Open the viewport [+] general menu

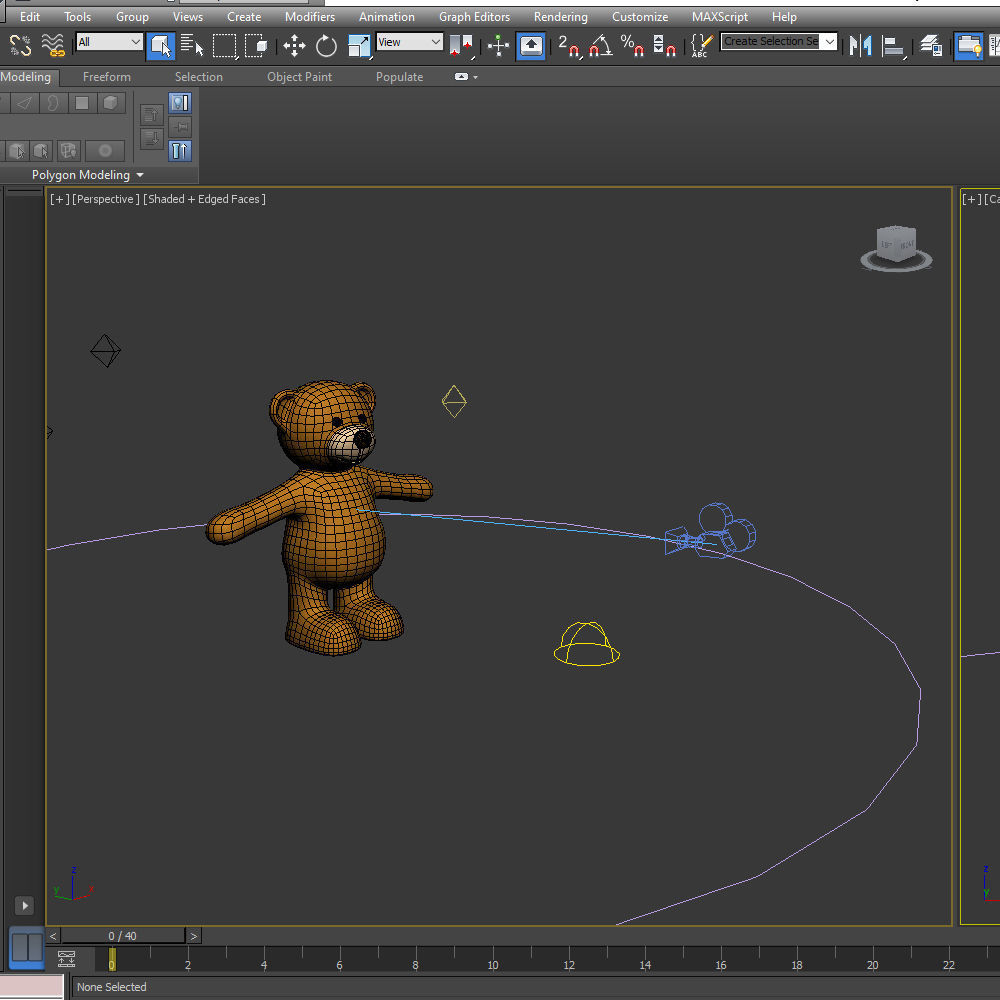tap(59, 199)
